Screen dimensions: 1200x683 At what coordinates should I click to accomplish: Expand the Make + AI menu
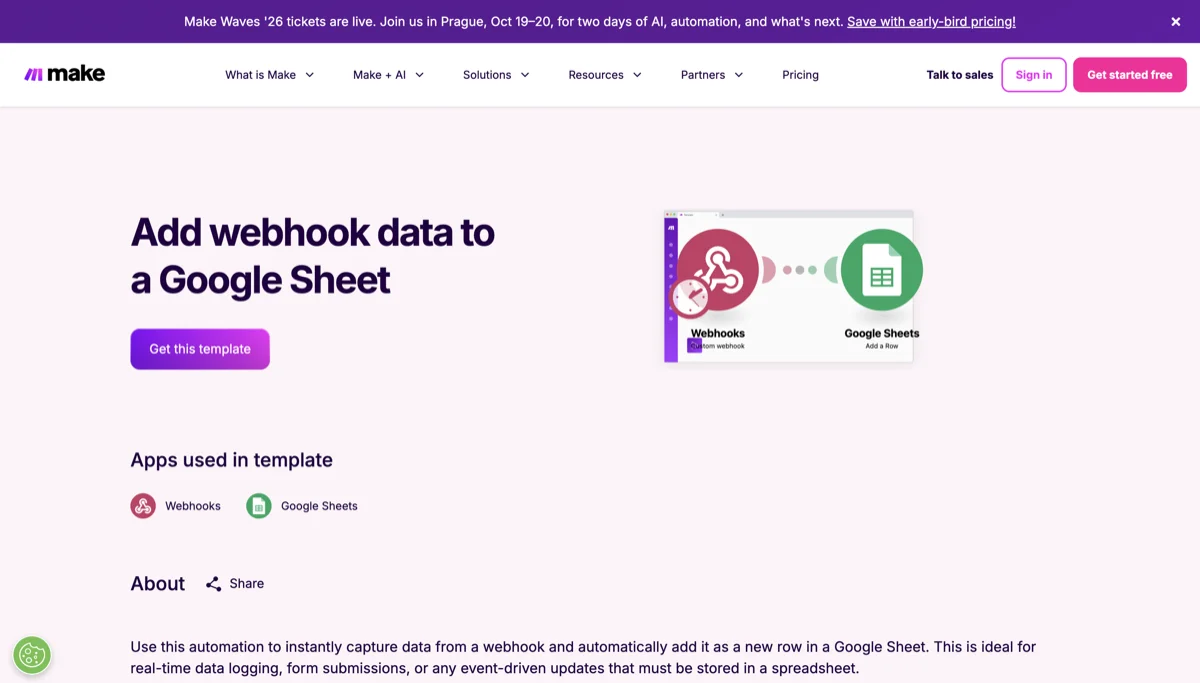pos(389,75)
